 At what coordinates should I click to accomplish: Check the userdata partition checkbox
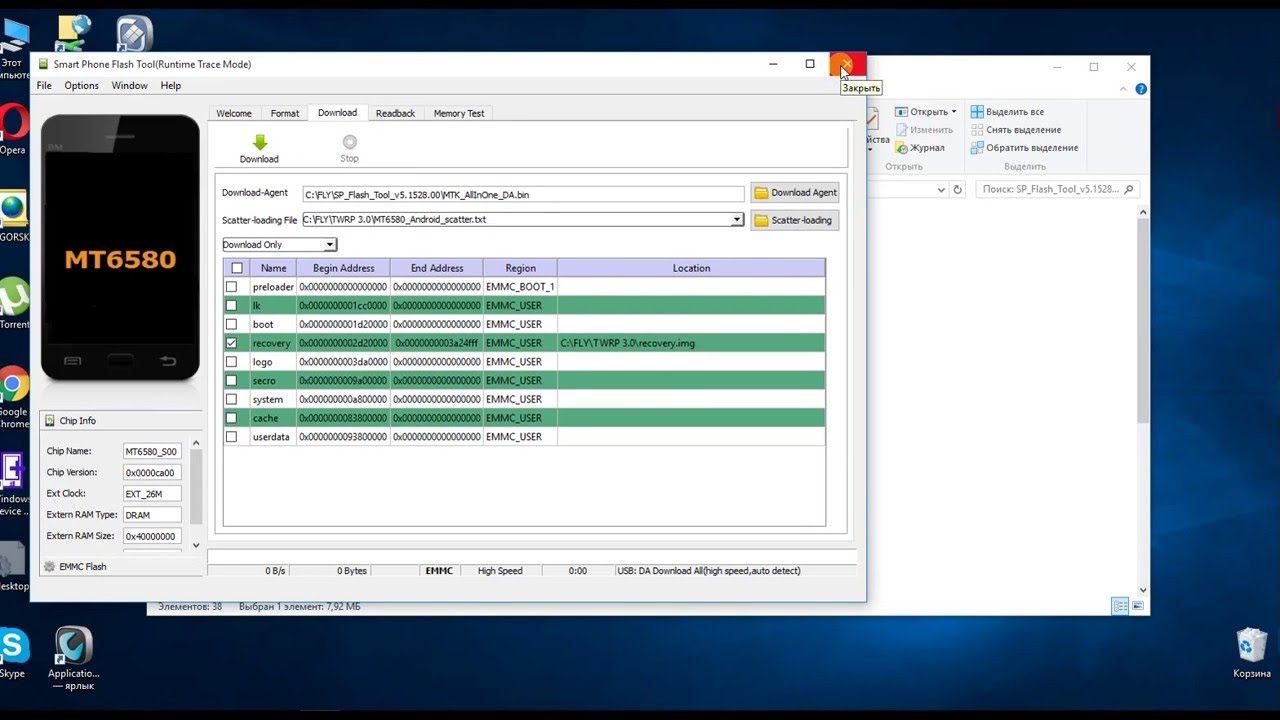[231, 437]
